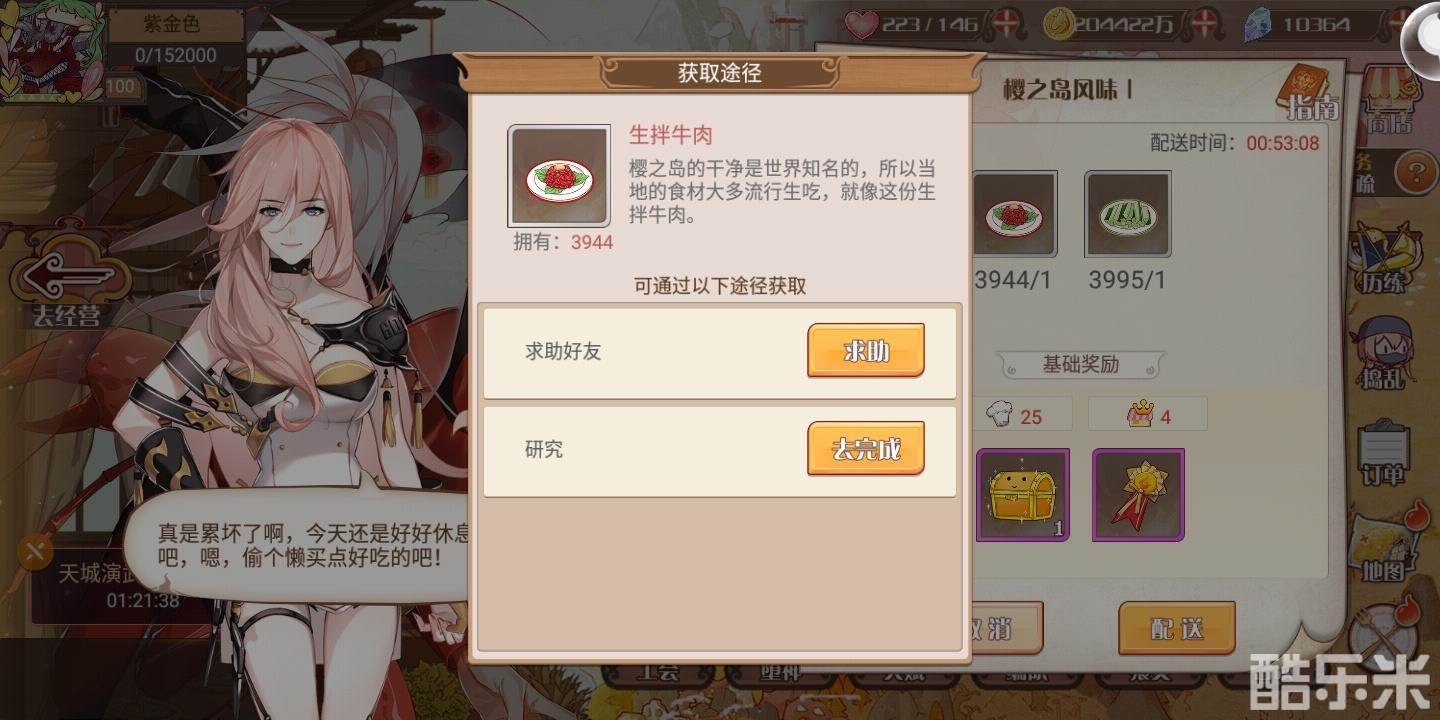
Task: Dismiss the speech bubble with X icon
Action: pyautogui.click(x=35, y=551)
